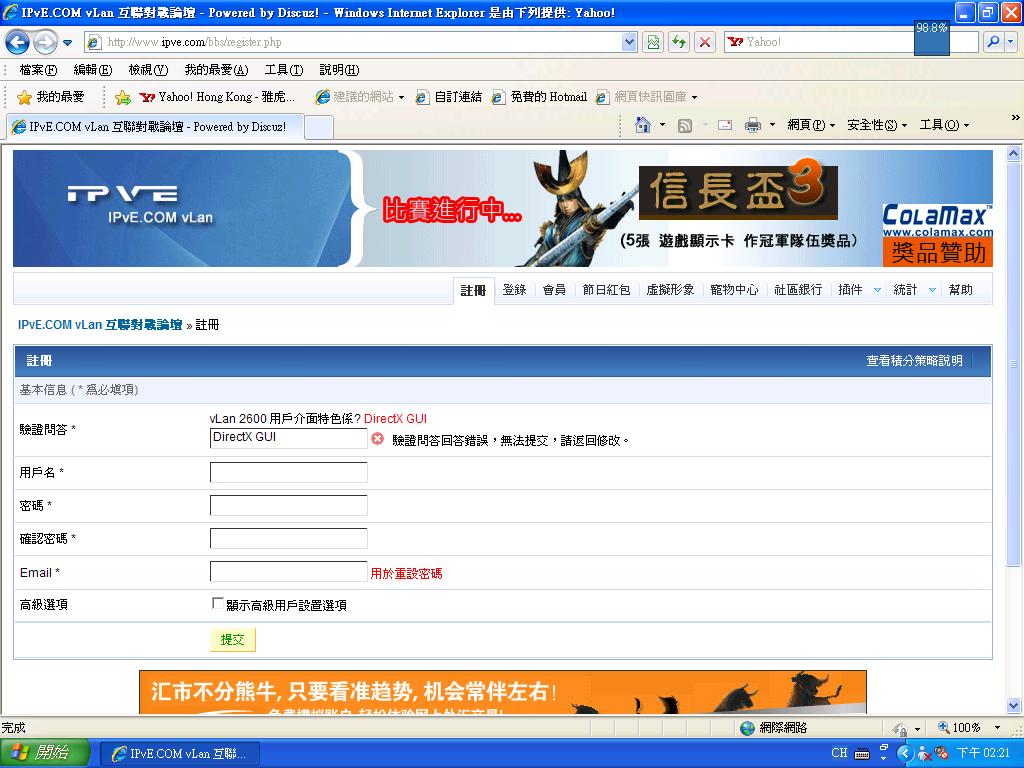The height and width of the screenshot is (768, 1024).
Task: Click the Favorites star button 我的最愛
Action: pos(51,97)
